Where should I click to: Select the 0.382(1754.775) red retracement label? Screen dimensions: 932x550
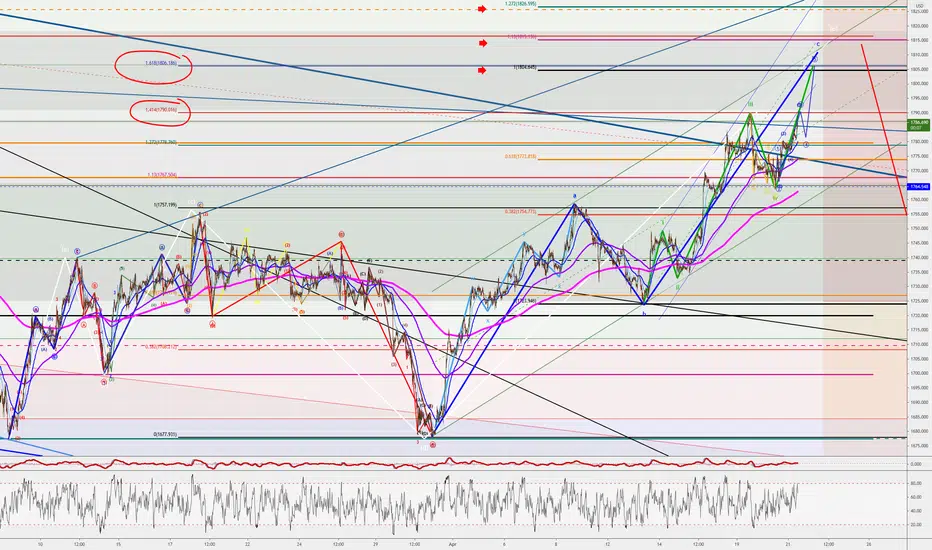[520, 211]
